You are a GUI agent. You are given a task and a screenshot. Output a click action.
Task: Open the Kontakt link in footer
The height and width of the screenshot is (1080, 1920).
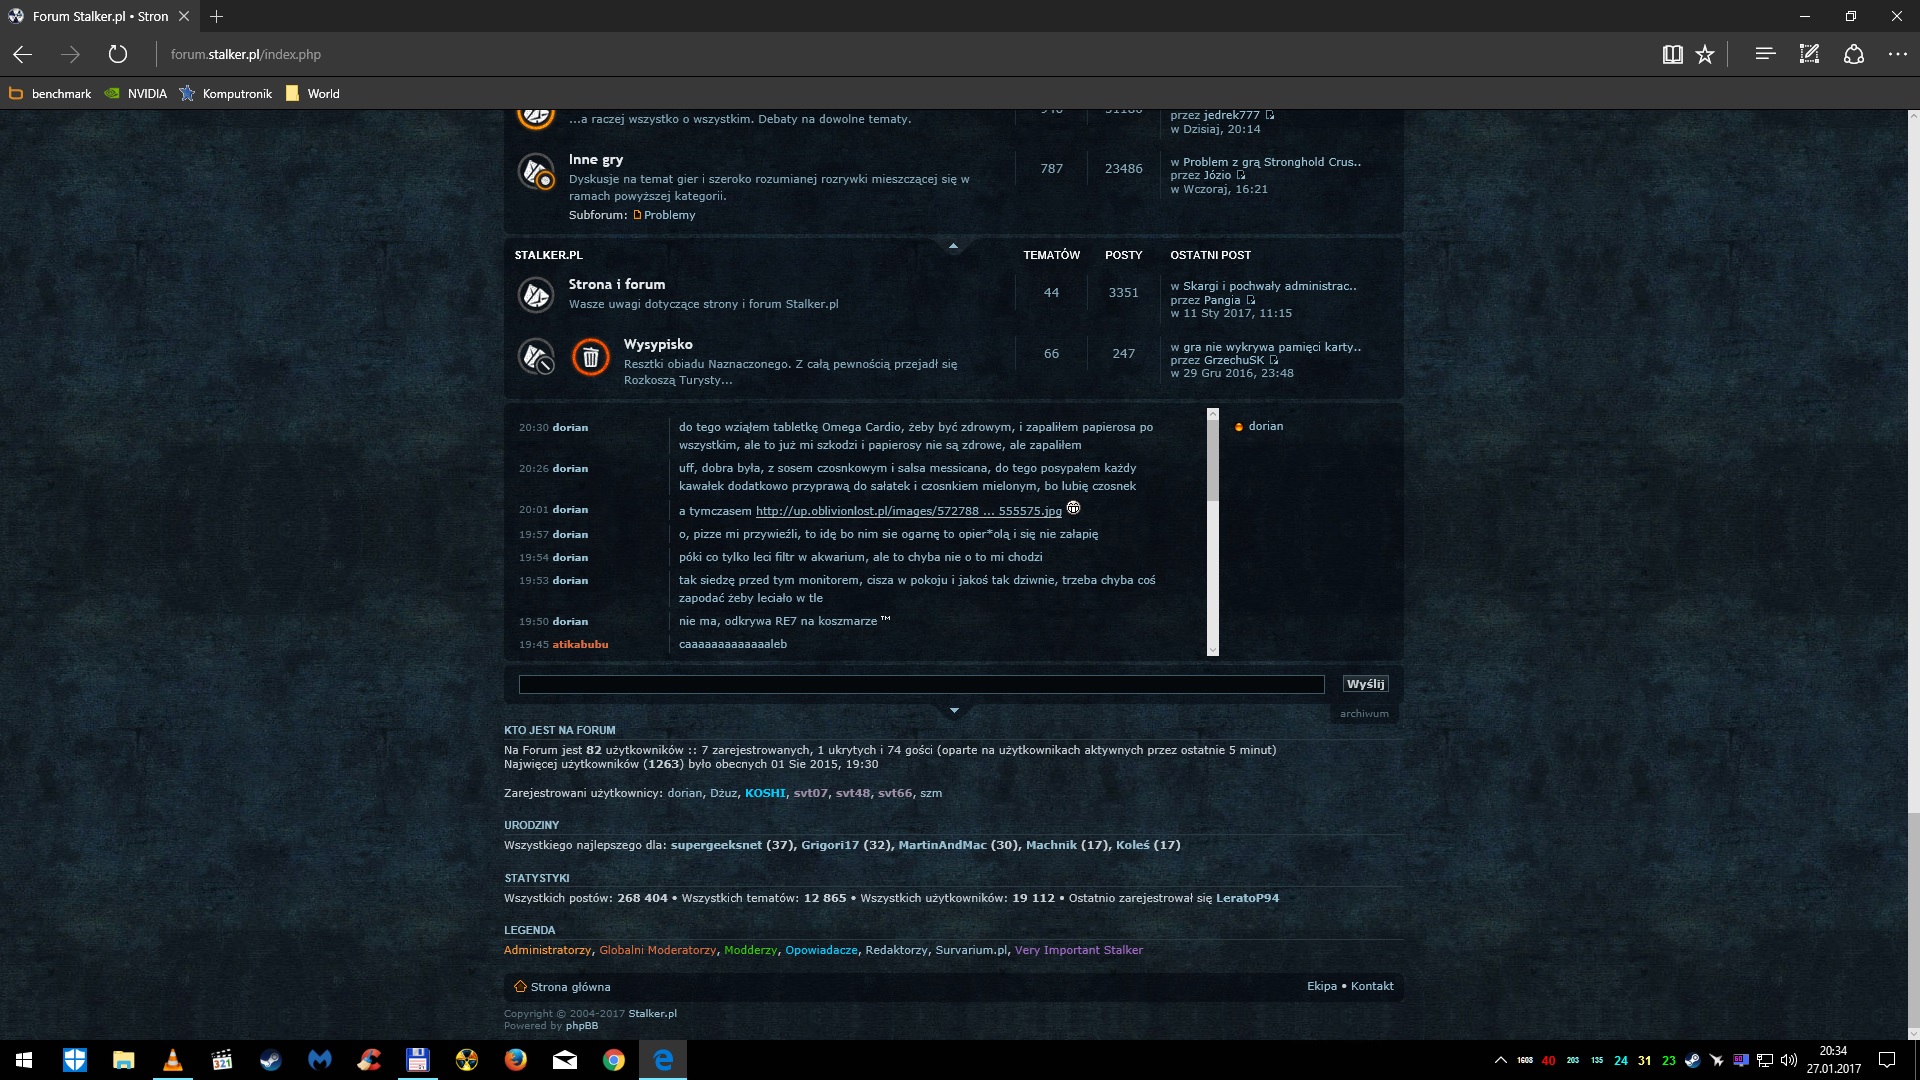pos(1372,986)
